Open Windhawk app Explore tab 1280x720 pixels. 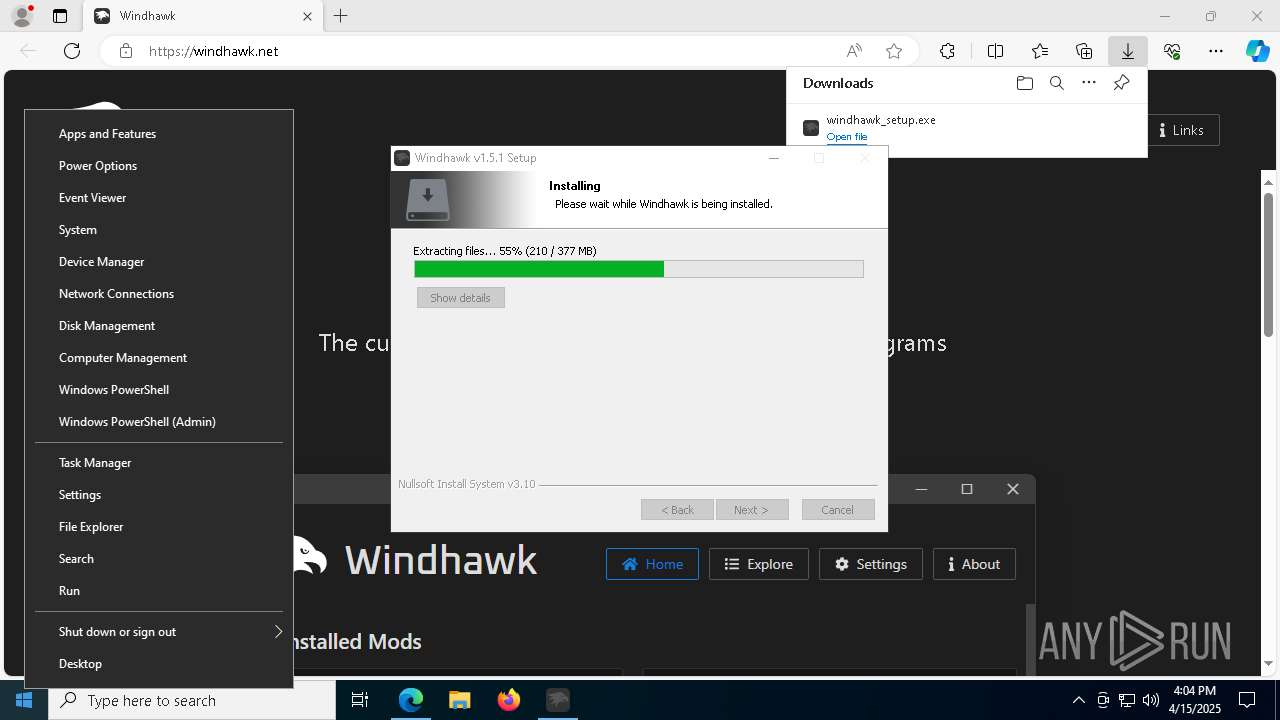pos(758,564)
